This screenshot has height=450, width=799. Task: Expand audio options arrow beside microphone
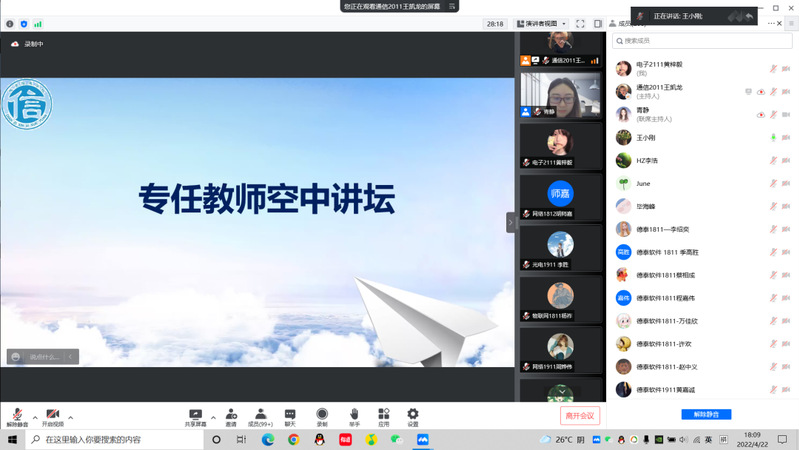point(35,416)
